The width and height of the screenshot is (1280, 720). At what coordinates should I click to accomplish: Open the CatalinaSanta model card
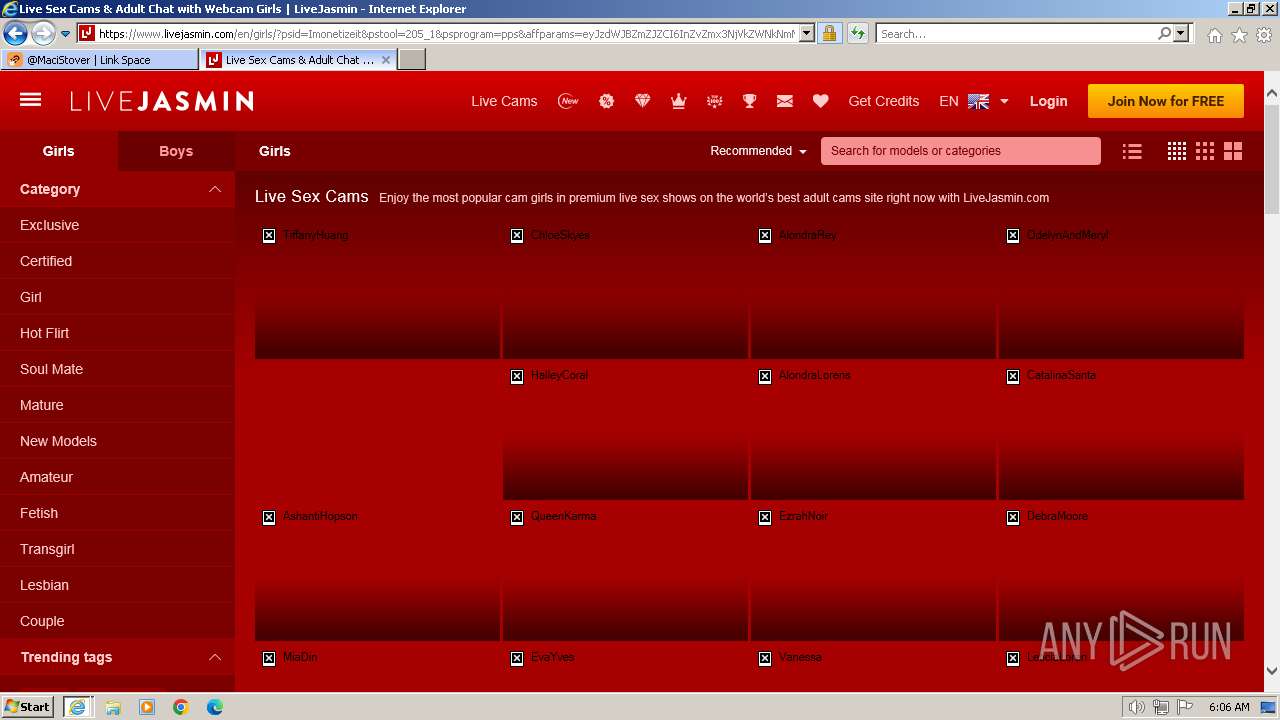(1121, 432)
